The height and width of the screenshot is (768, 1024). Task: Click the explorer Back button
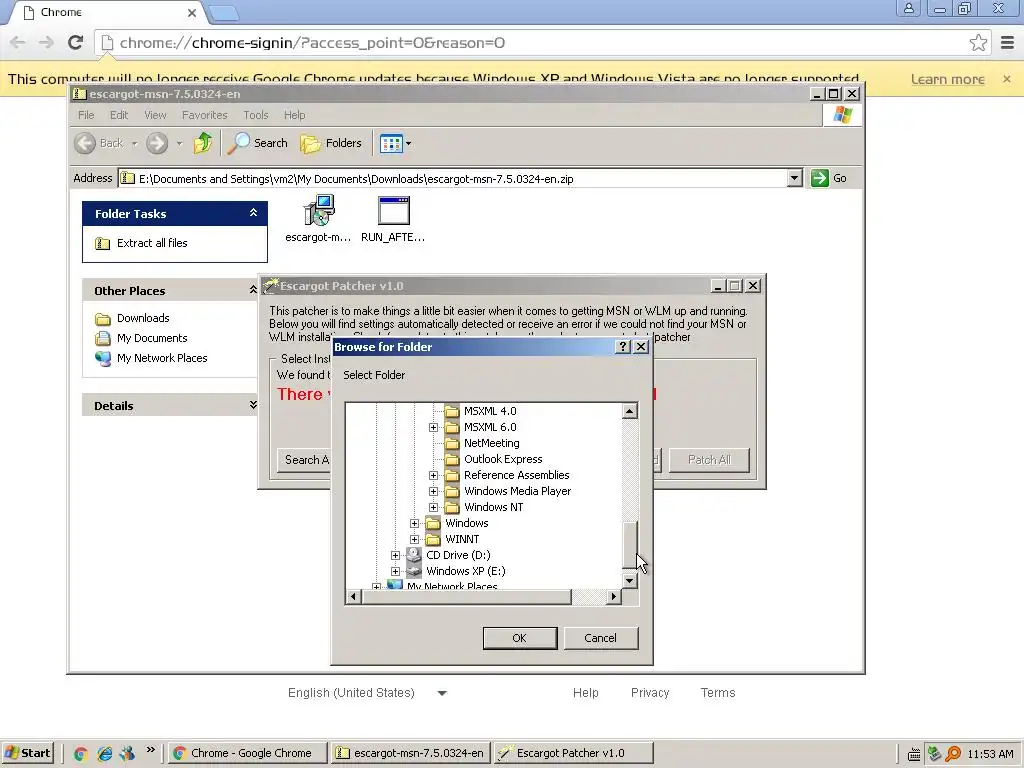(99, 143)
